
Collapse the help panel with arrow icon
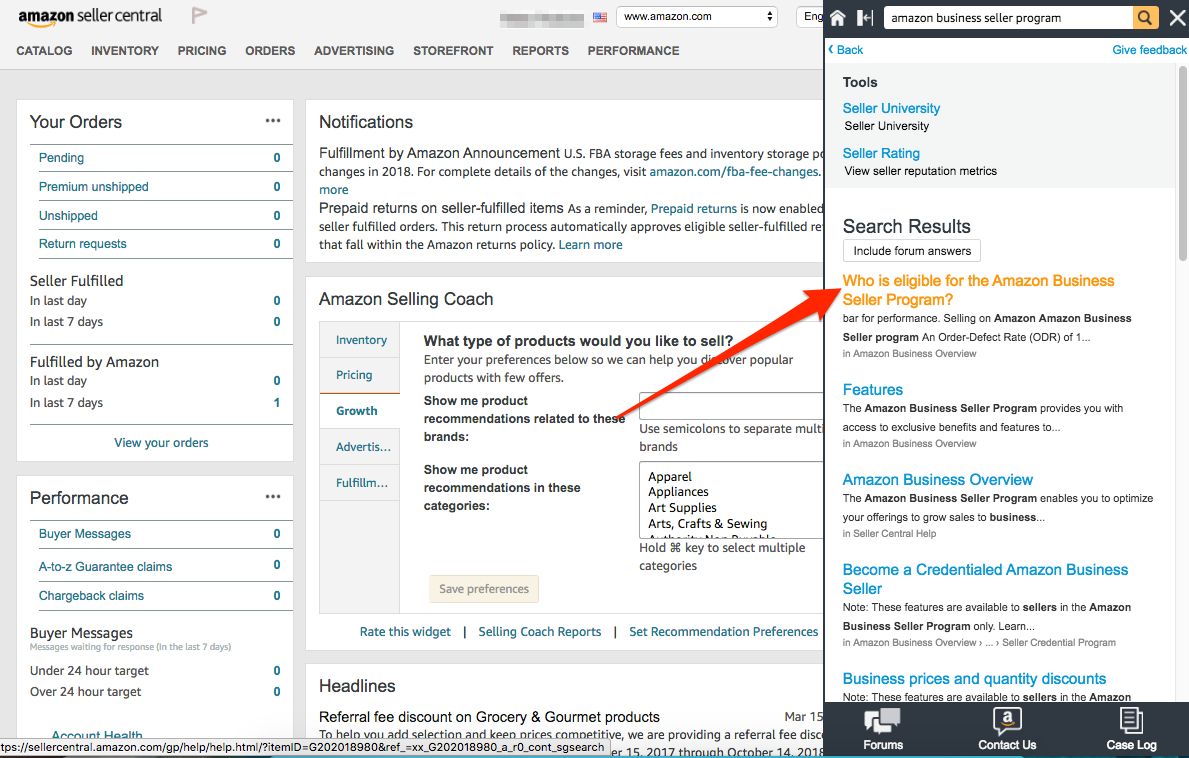[865, 17]
